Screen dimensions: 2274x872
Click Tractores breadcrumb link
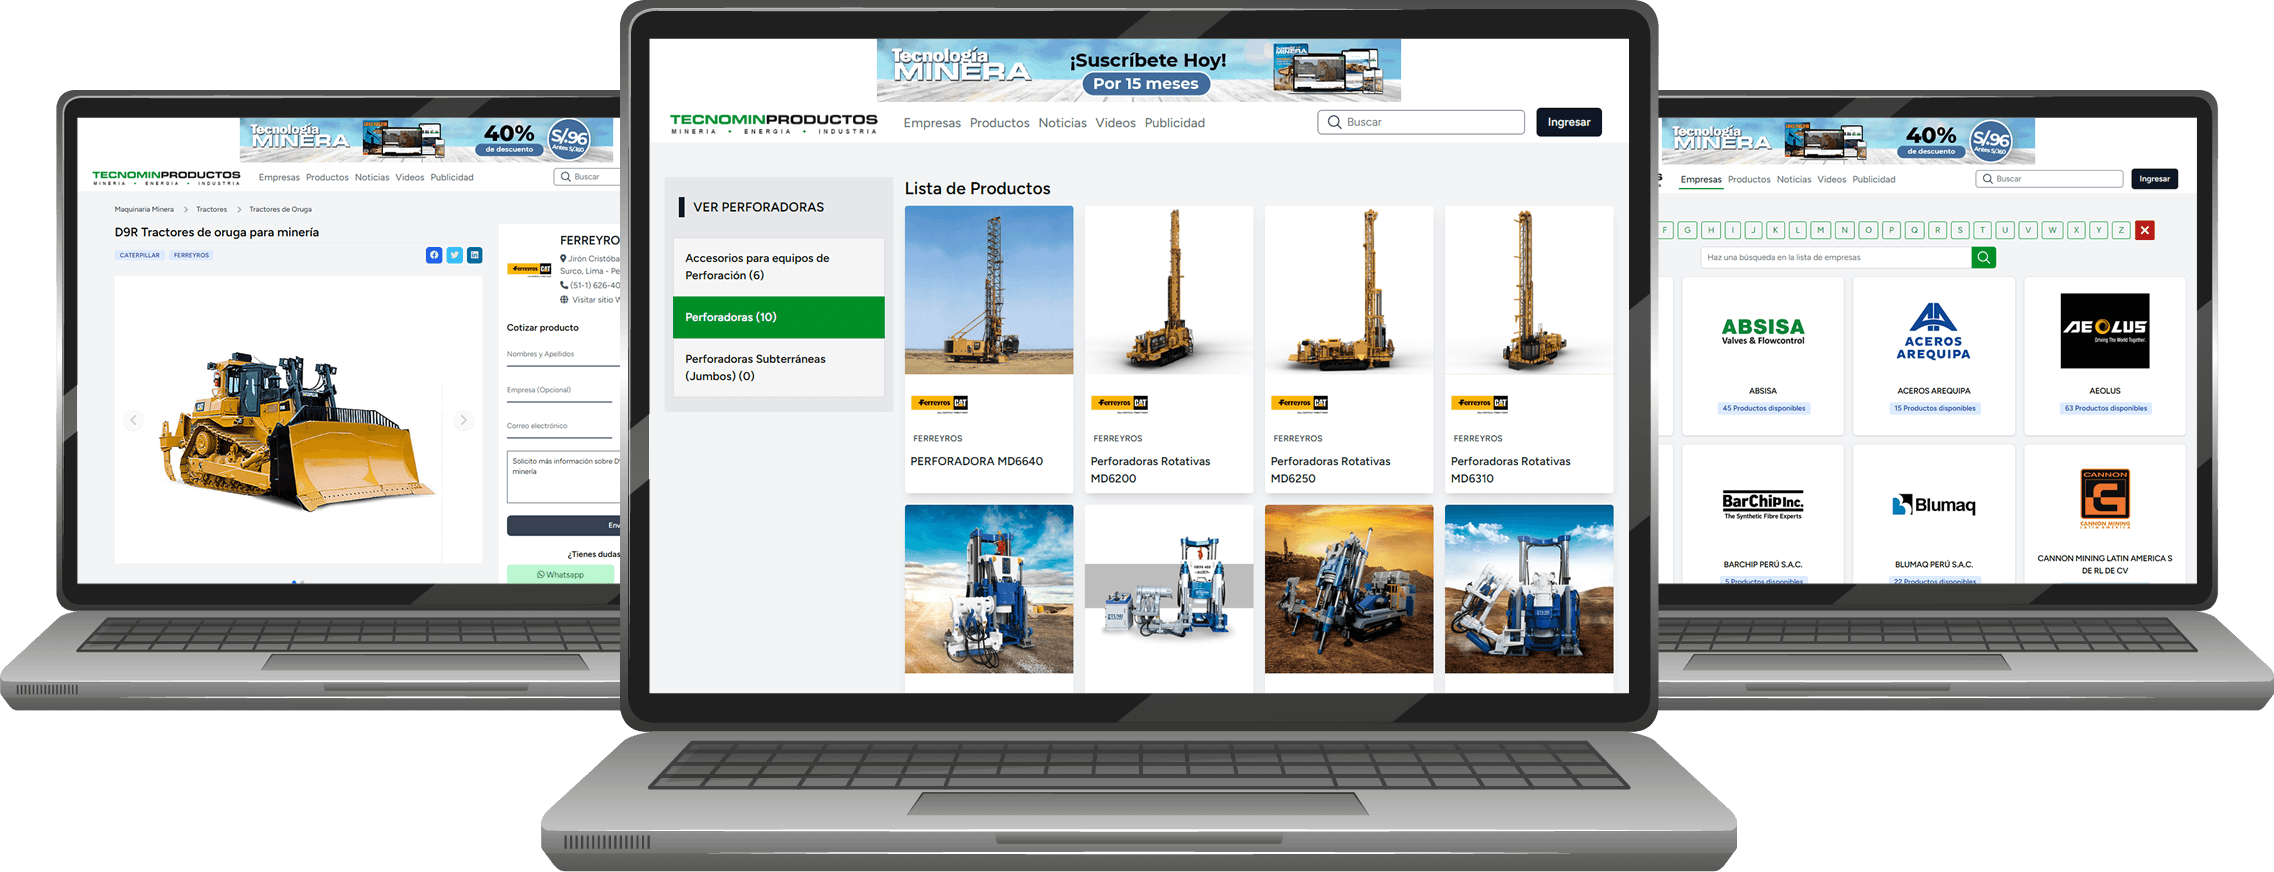tap(211, 209)
